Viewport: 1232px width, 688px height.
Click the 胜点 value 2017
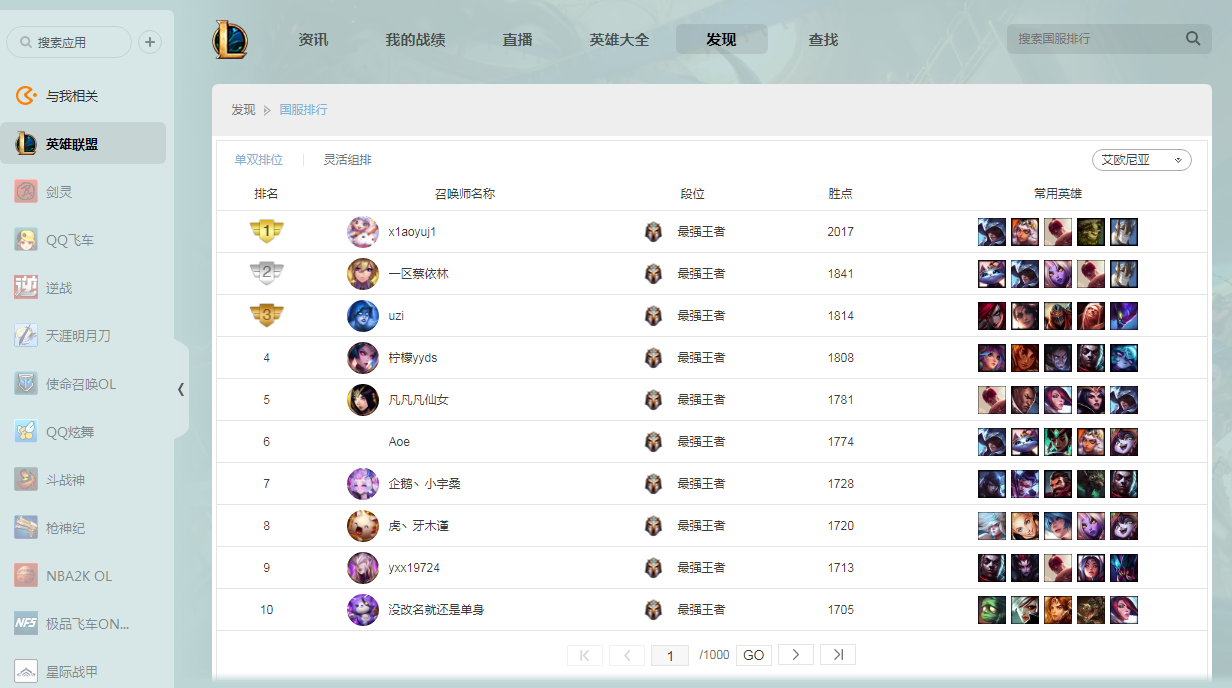click(841, 232)
